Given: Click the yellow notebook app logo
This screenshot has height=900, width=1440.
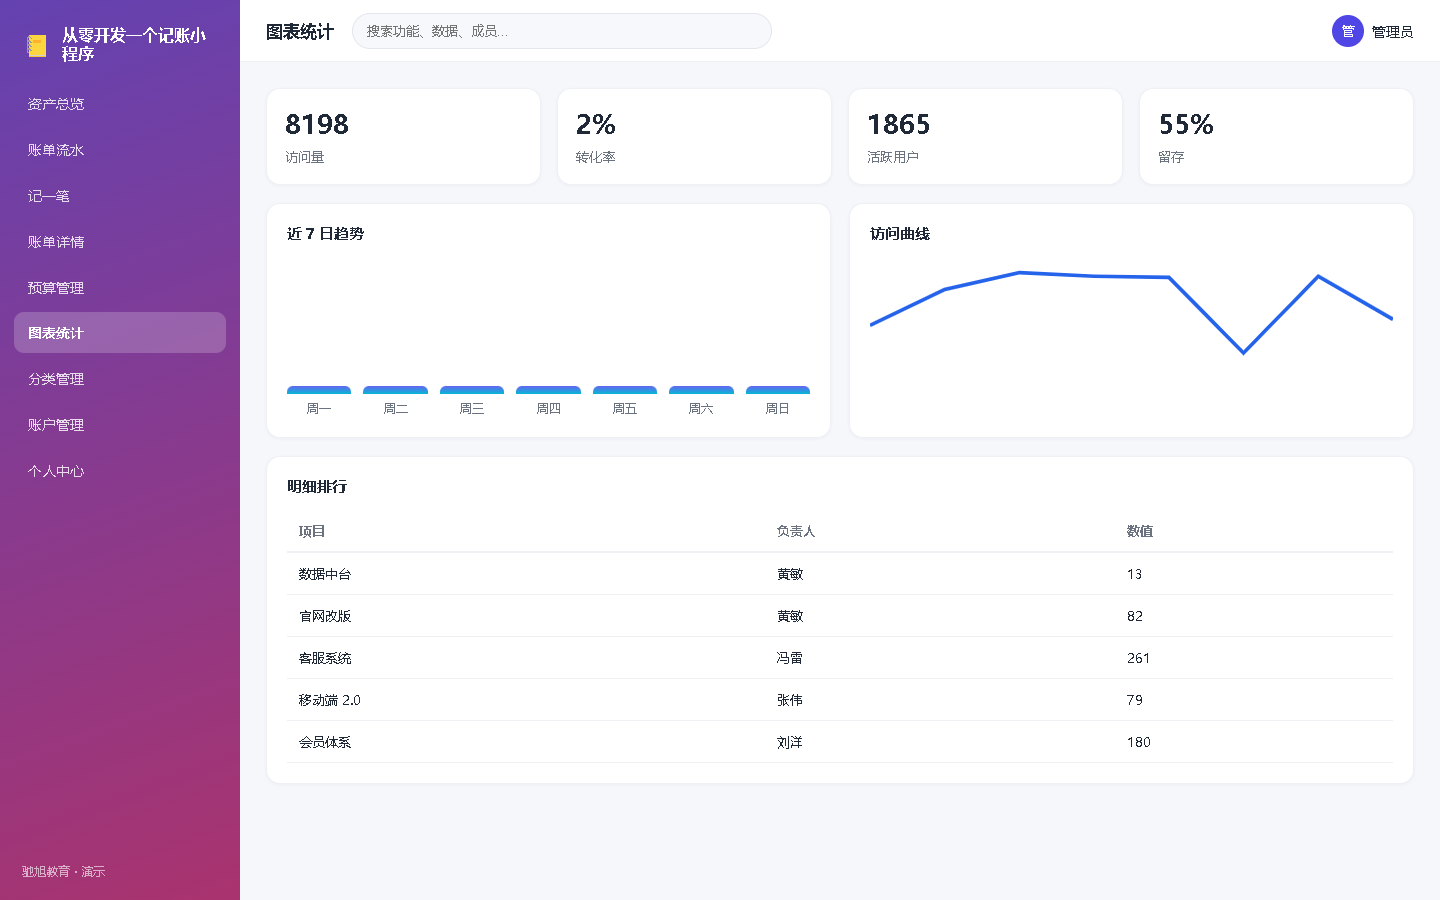Looking at the screenshot, I should [x=37, y=45].
